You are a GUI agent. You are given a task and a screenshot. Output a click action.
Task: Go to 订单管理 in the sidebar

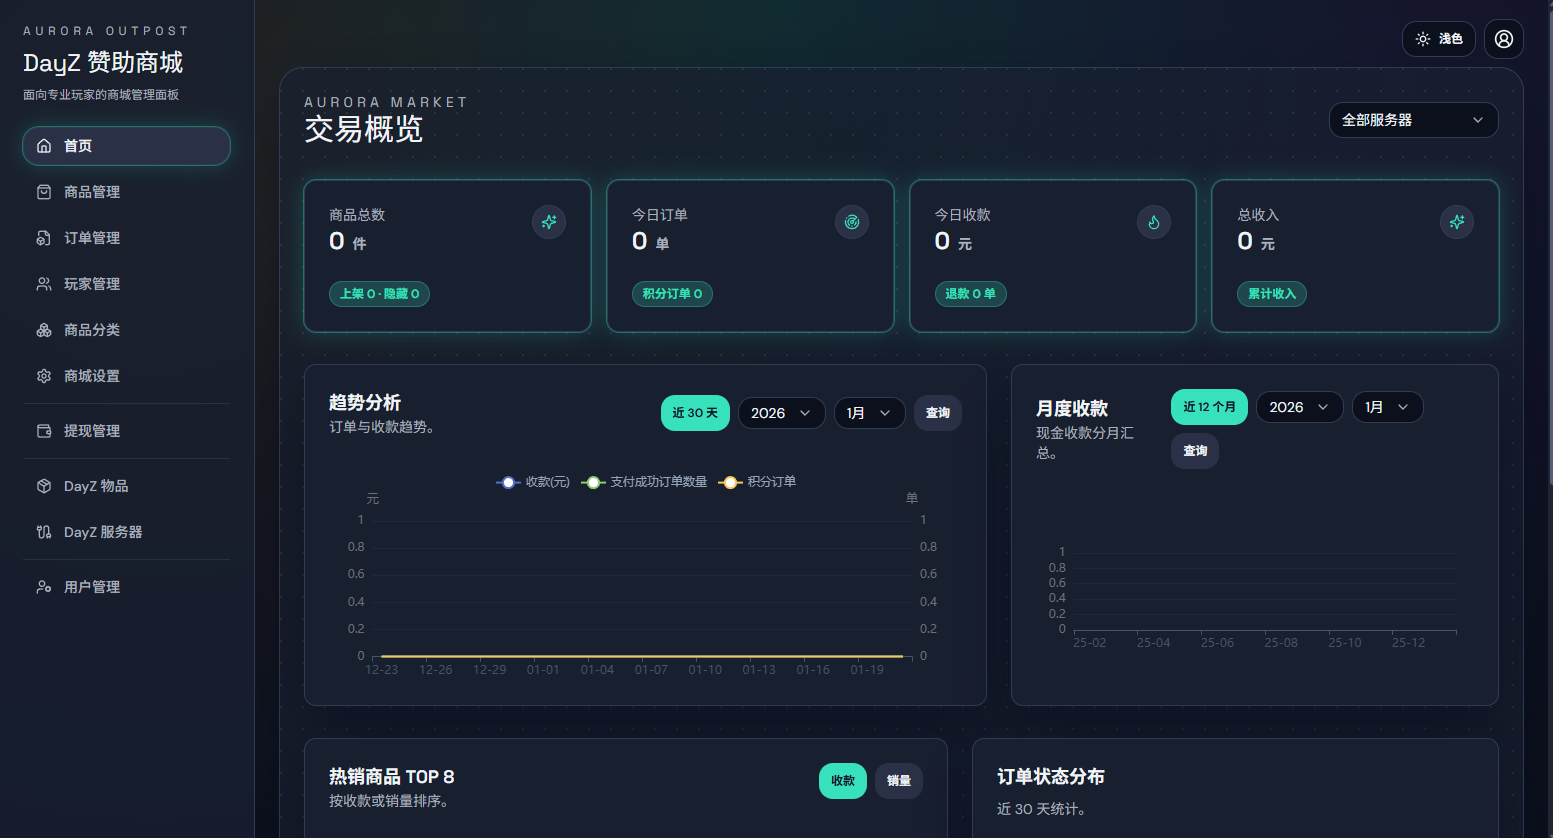92,238
